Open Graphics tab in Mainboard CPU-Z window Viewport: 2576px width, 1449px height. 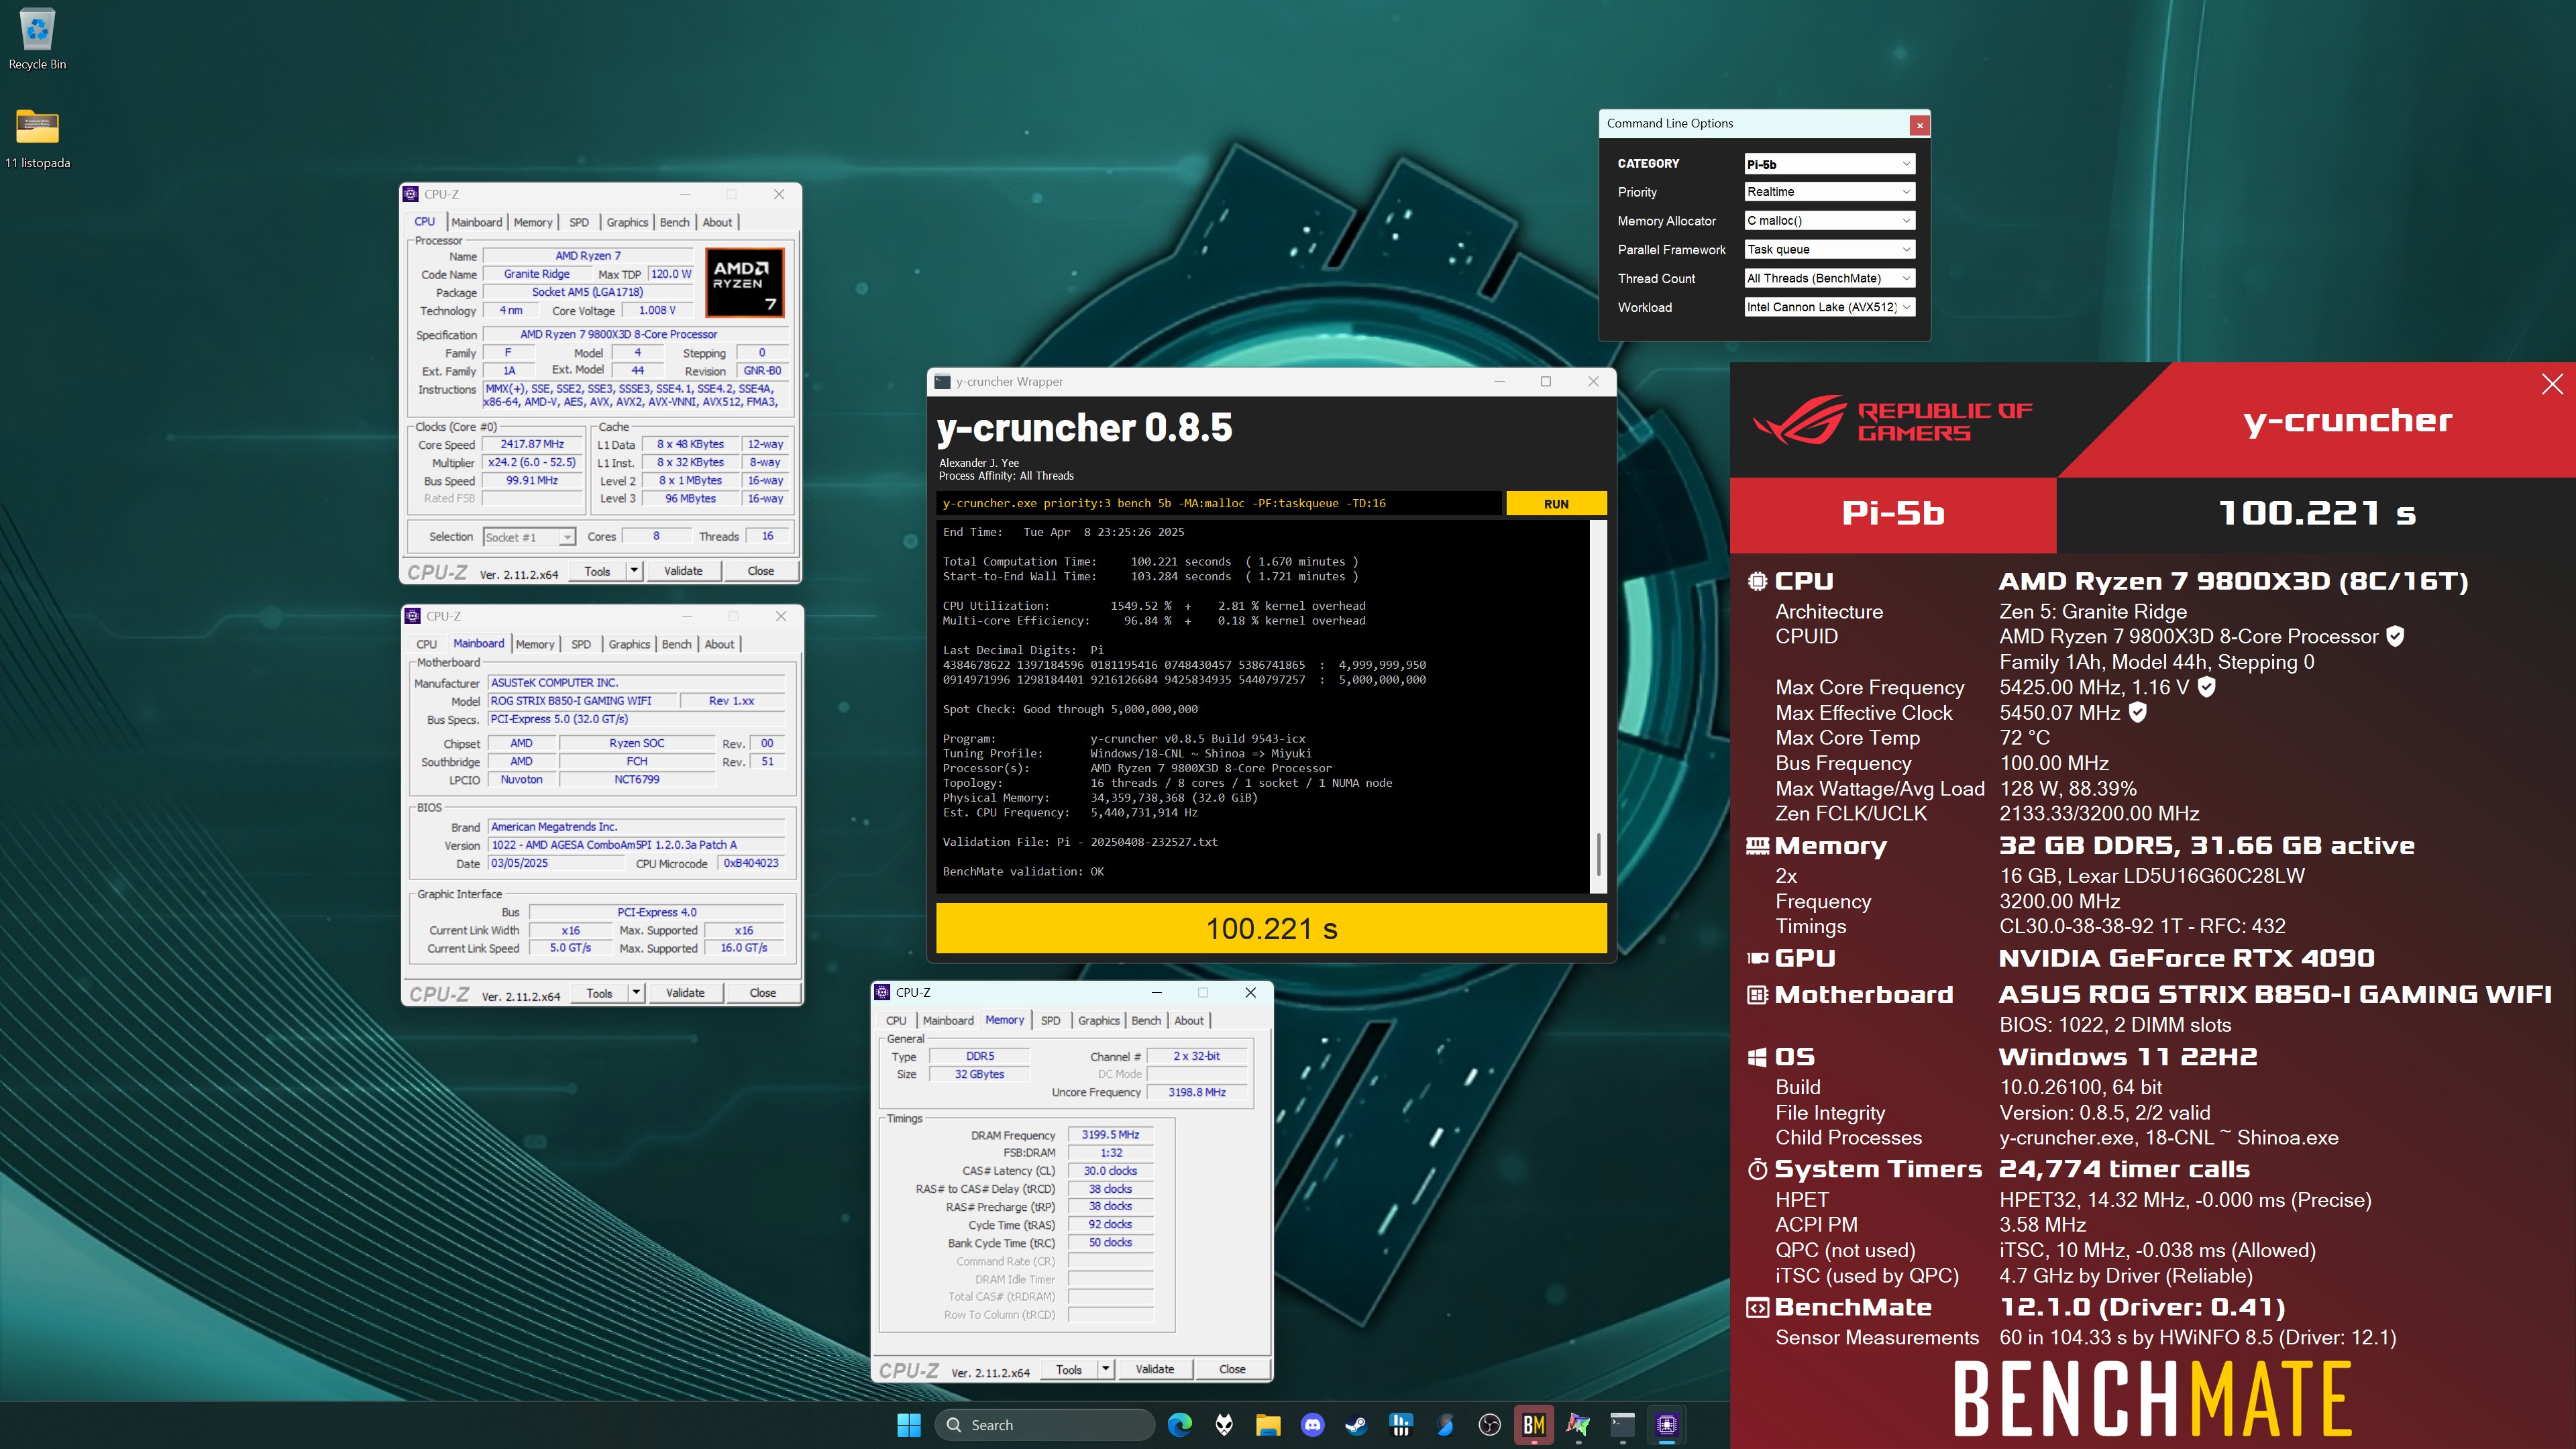point(629,644)
